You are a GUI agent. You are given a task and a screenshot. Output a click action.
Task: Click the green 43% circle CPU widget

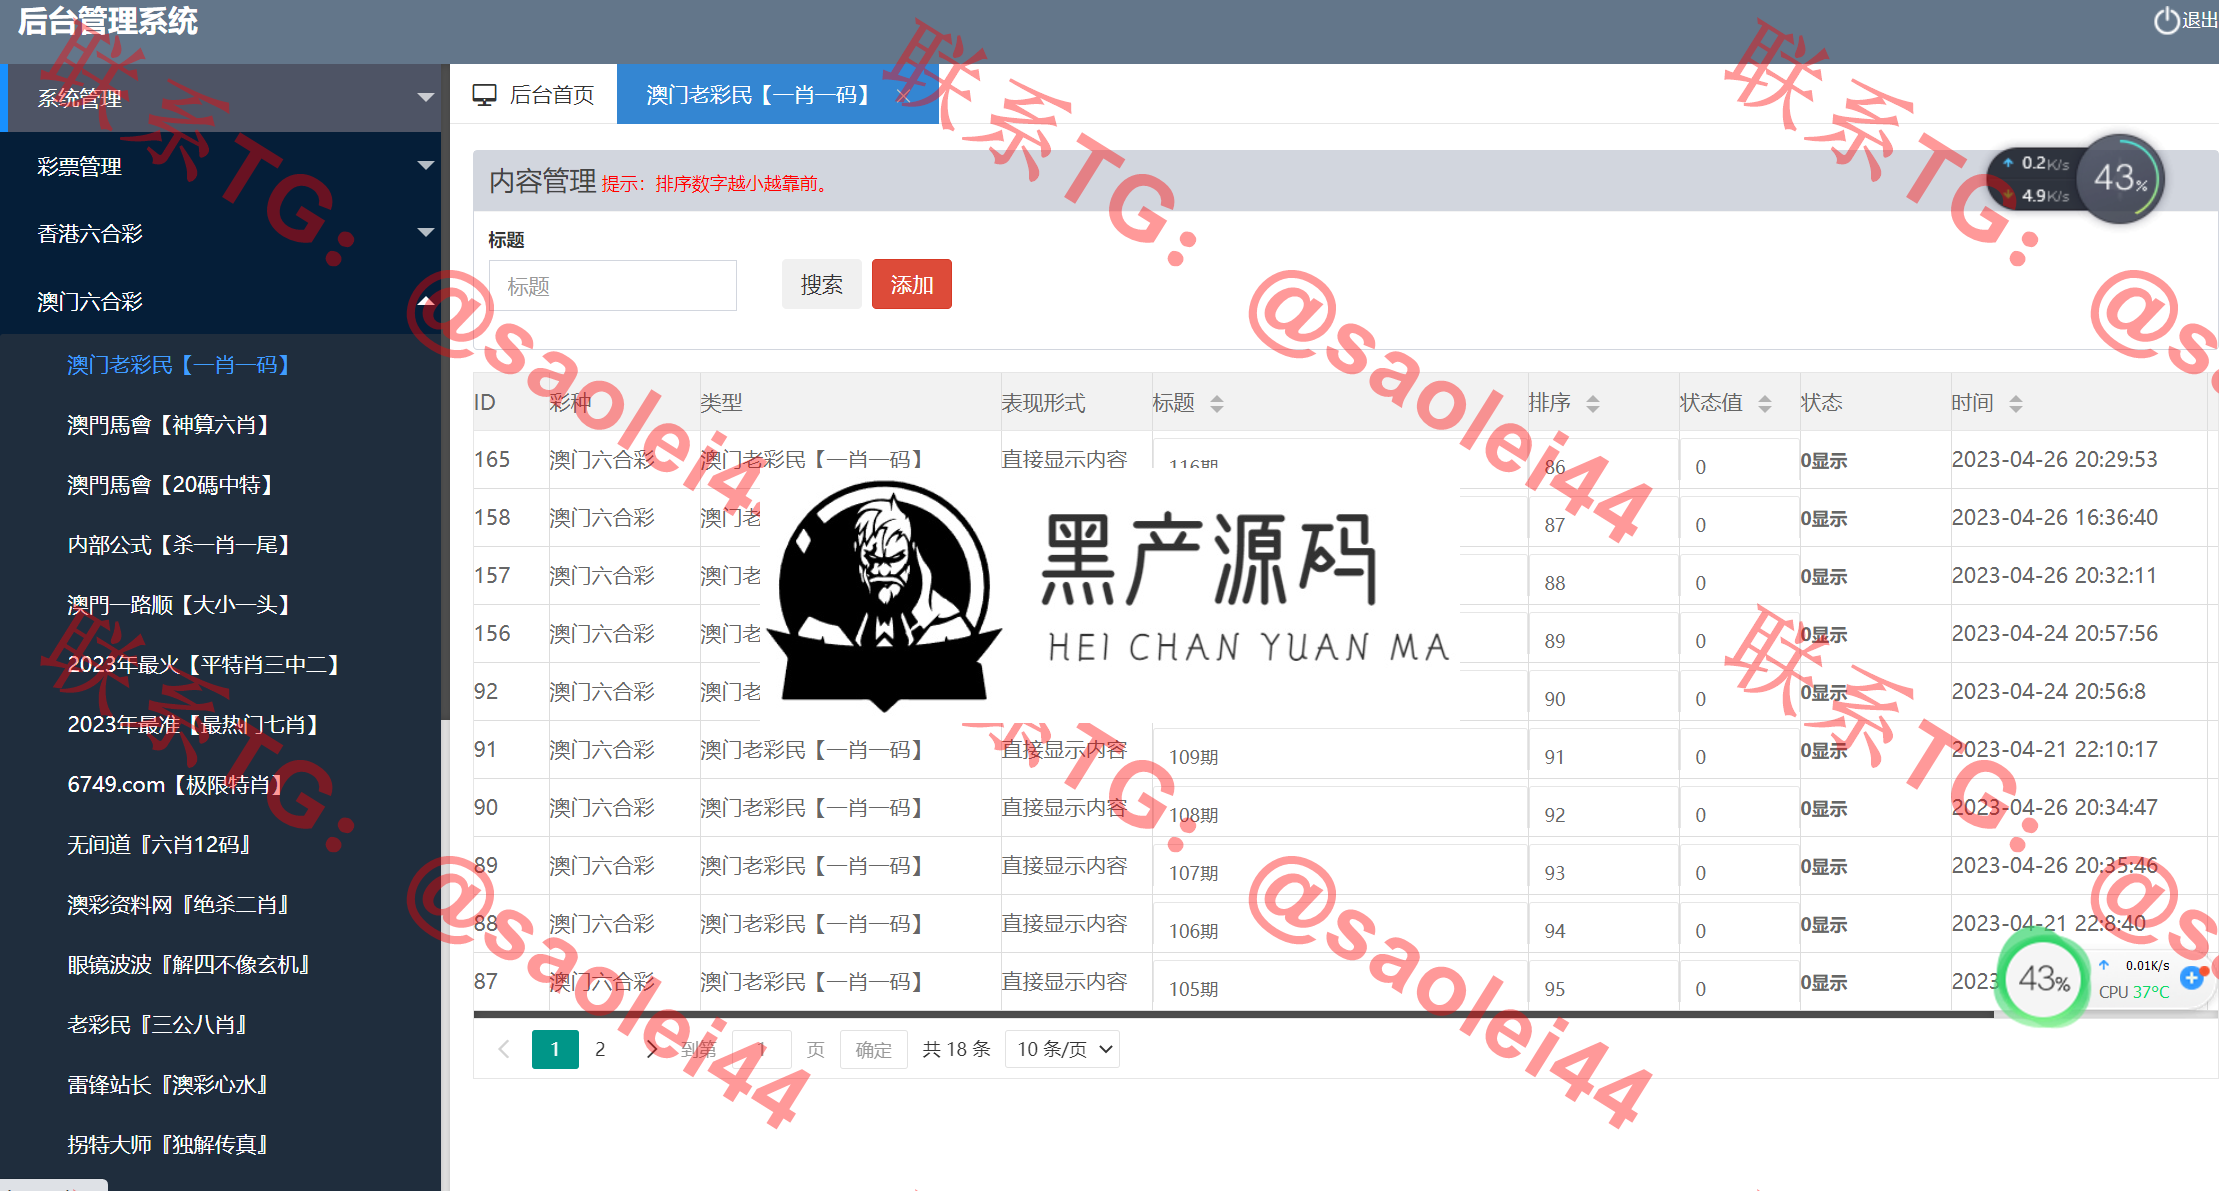point(2043,978)
